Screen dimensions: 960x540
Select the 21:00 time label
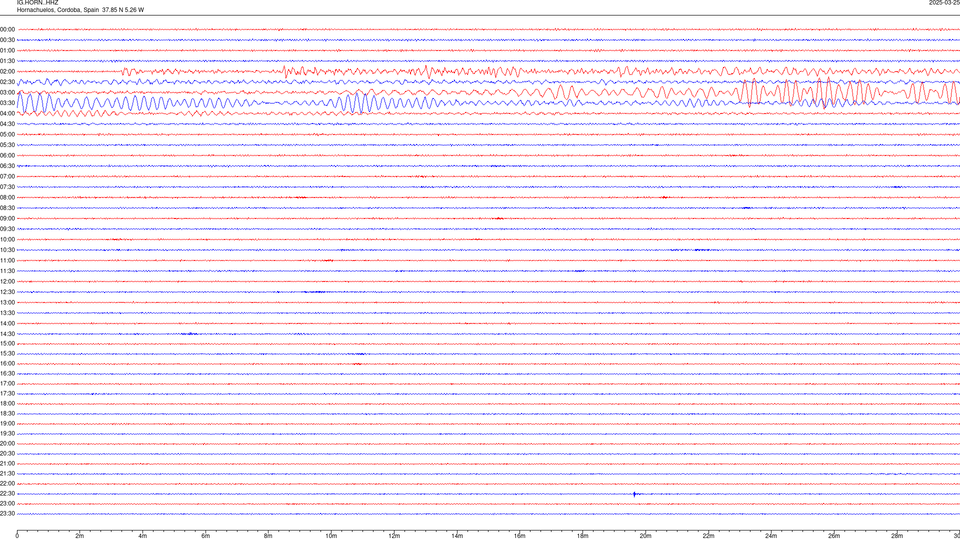(7, 463)
